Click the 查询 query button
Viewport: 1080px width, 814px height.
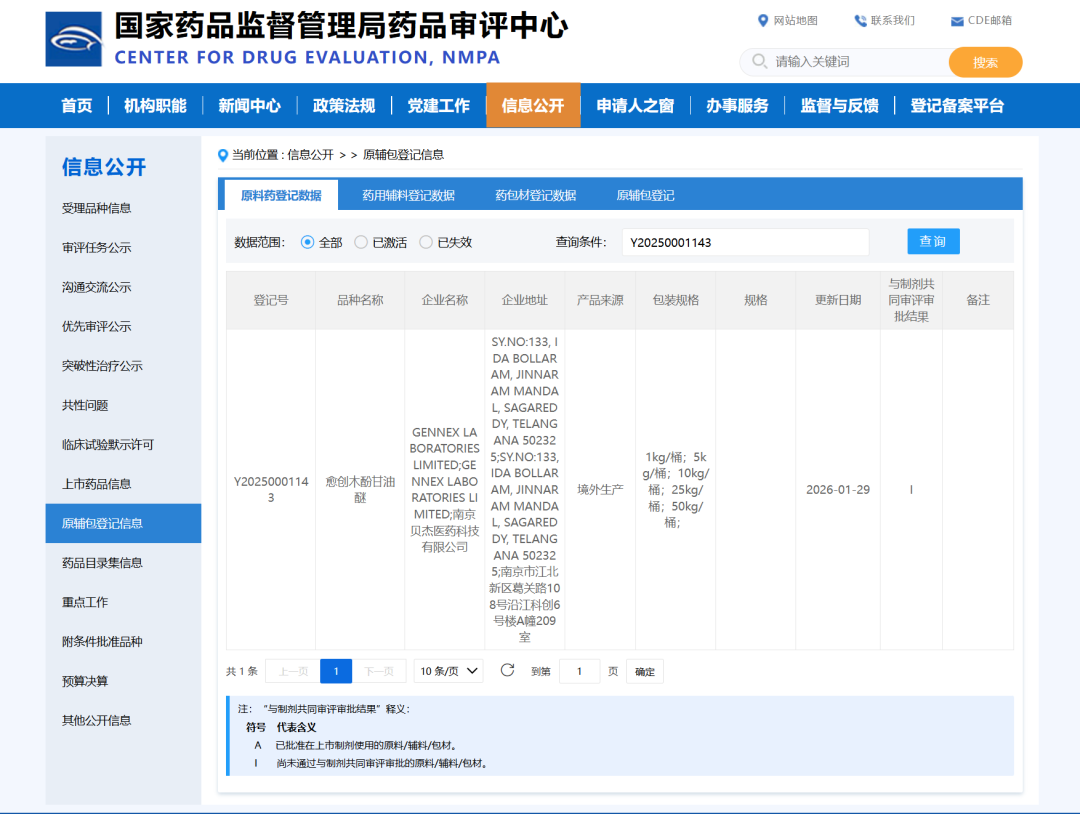pos(933,241)
